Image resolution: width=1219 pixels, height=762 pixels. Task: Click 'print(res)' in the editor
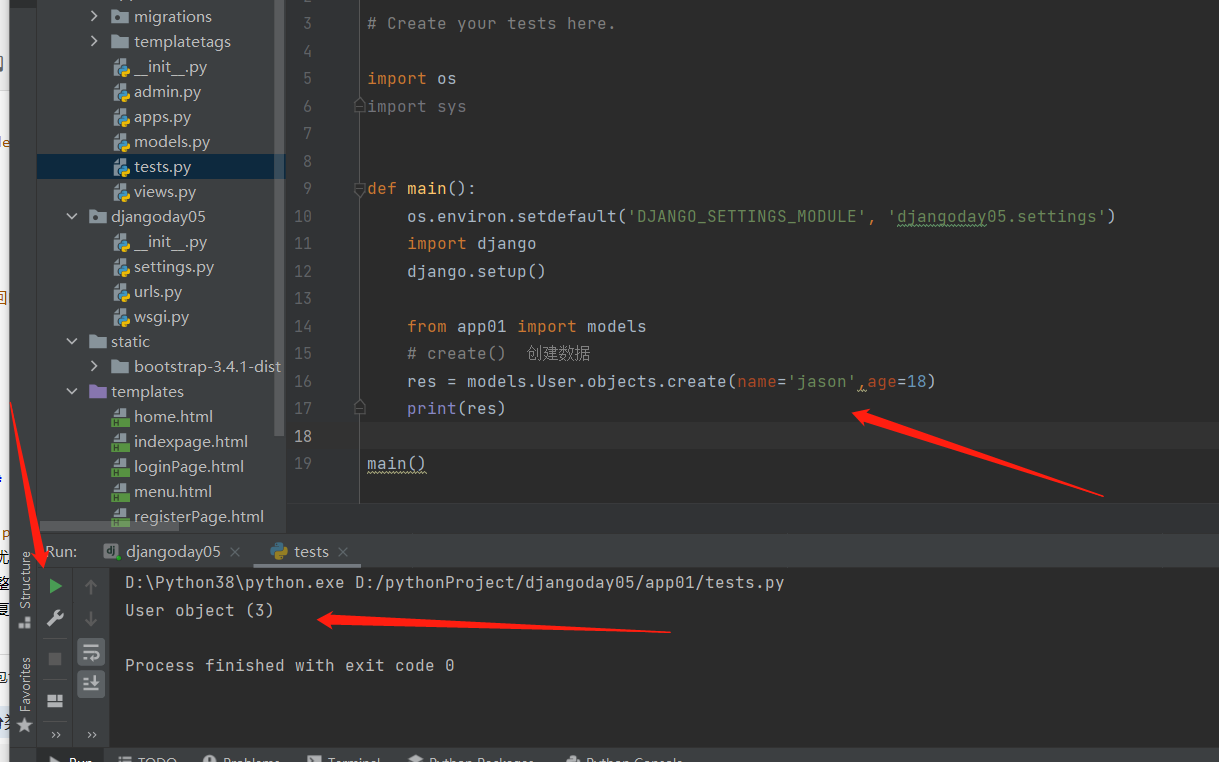click(456, 408)
